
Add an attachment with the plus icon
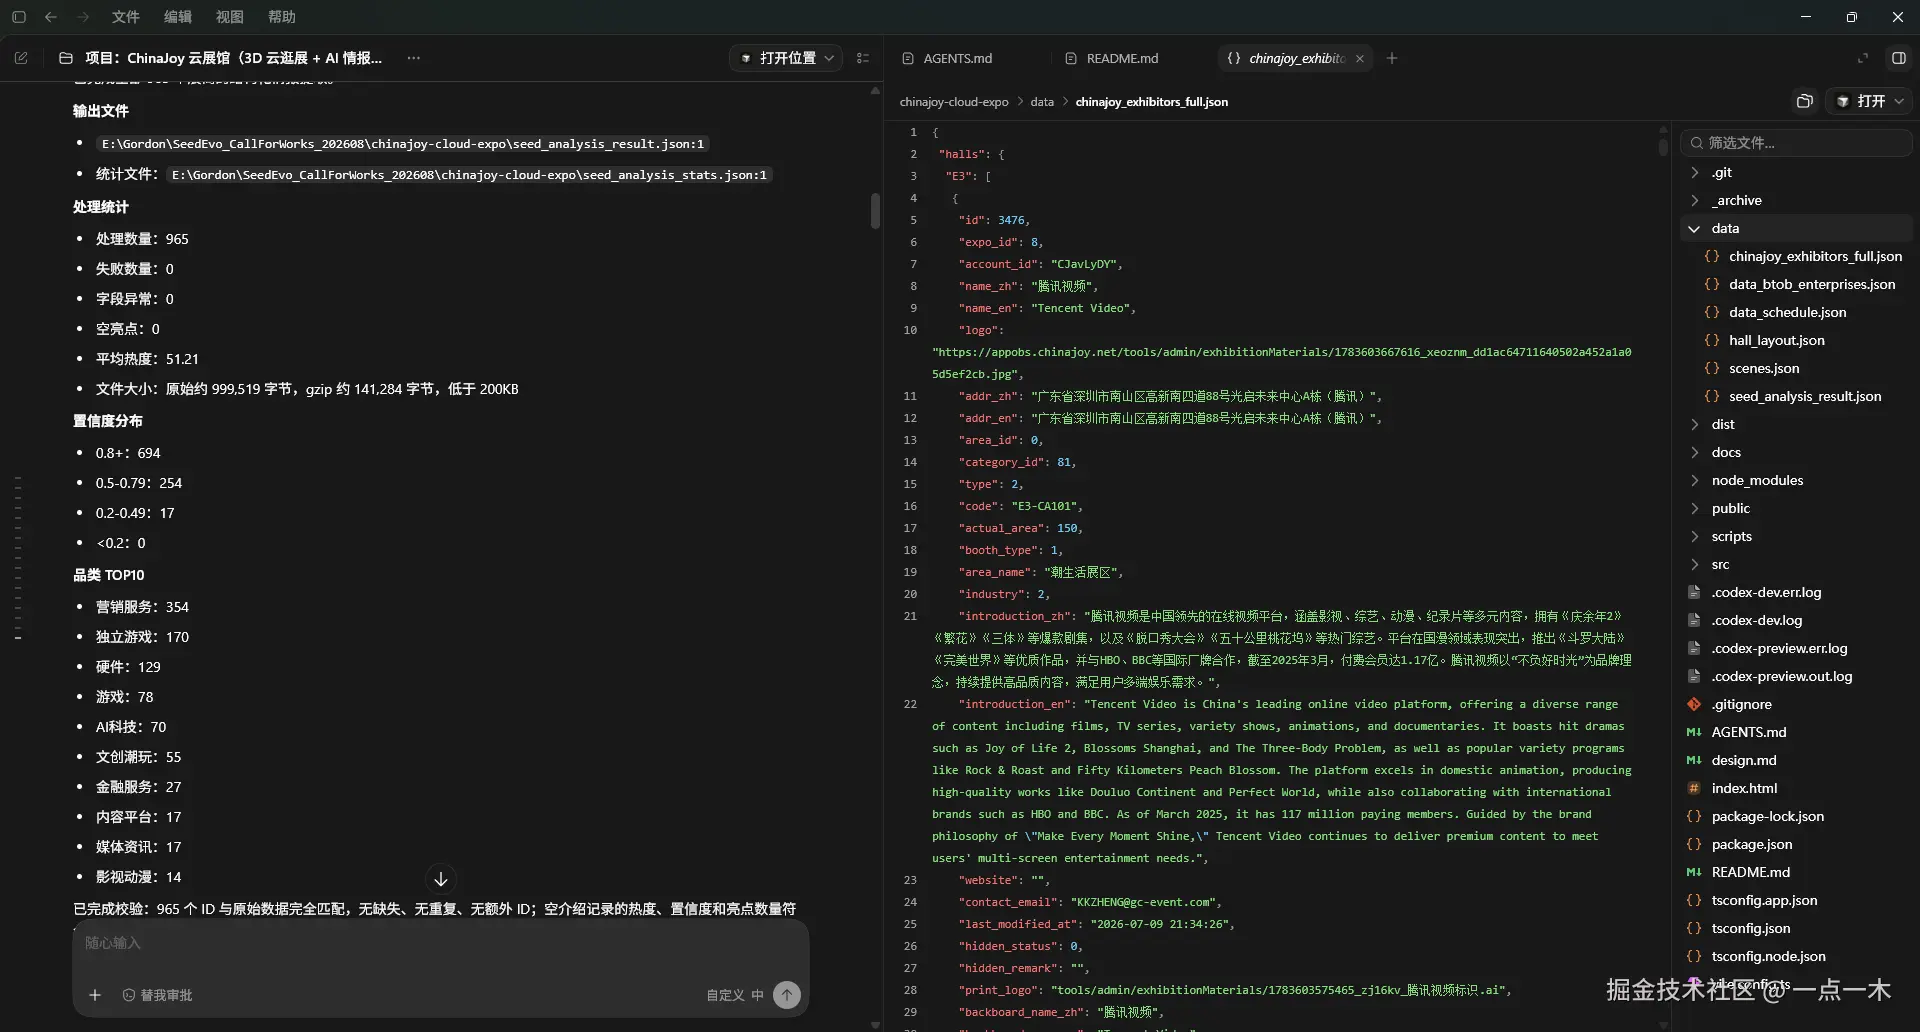95,995
